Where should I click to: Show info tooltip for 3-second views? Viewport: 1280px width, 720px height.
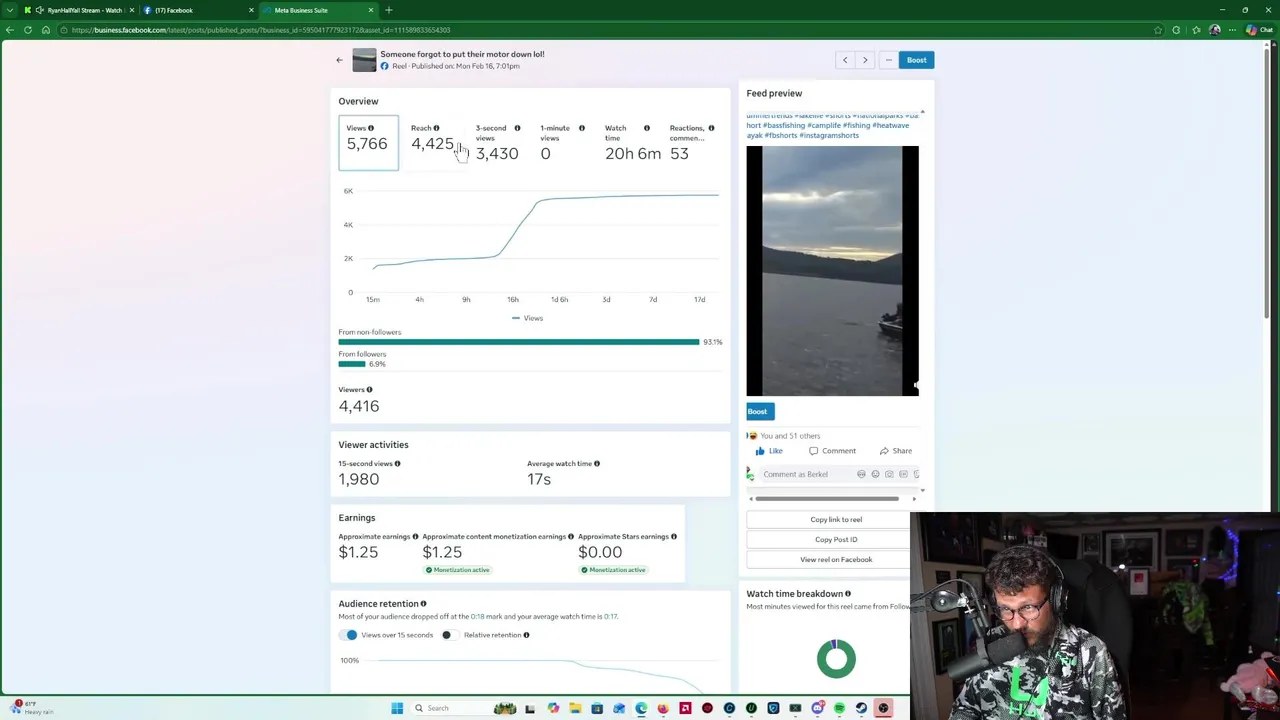517,128
